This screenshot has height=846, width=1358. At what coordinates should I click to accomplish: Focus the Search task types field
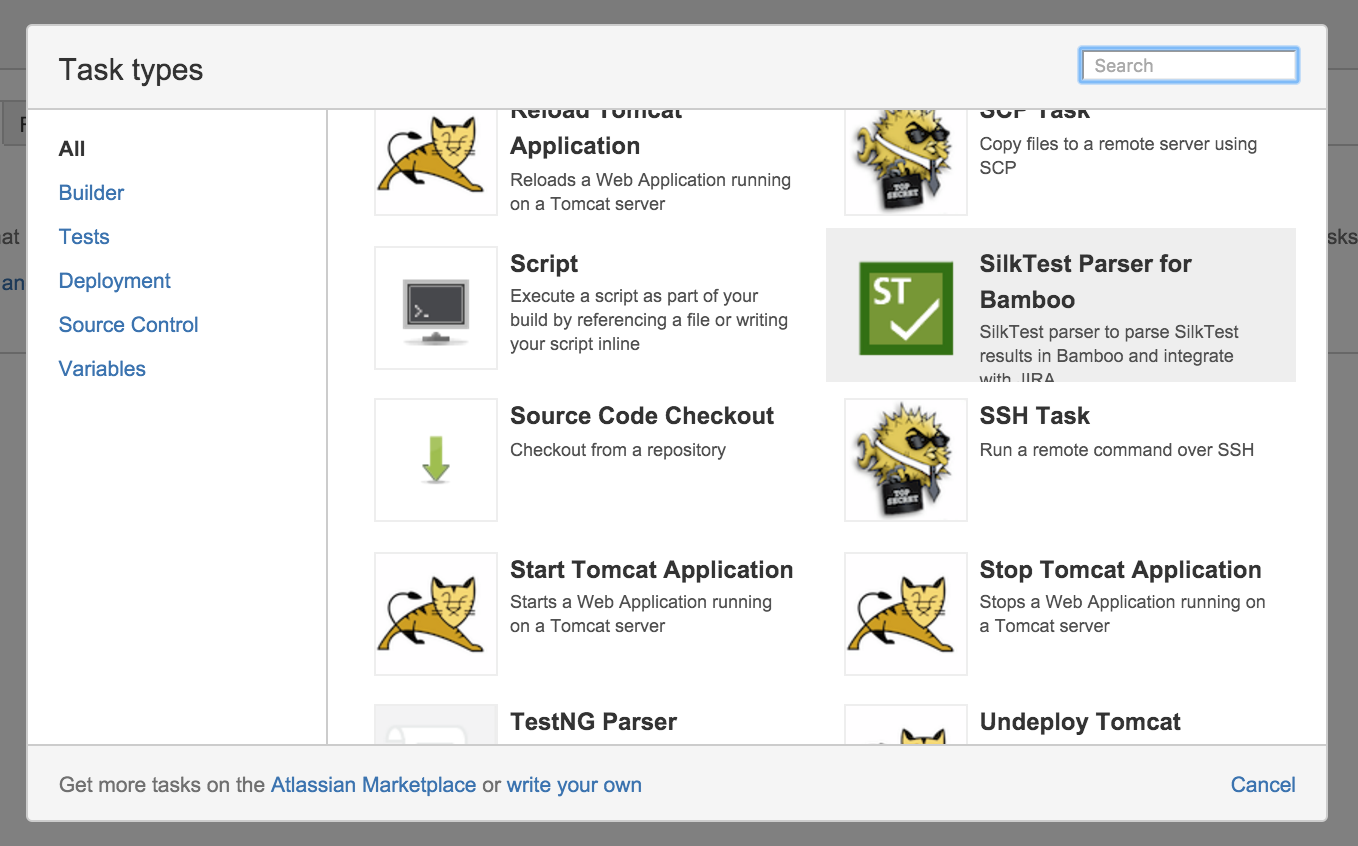coord(1189,66)
